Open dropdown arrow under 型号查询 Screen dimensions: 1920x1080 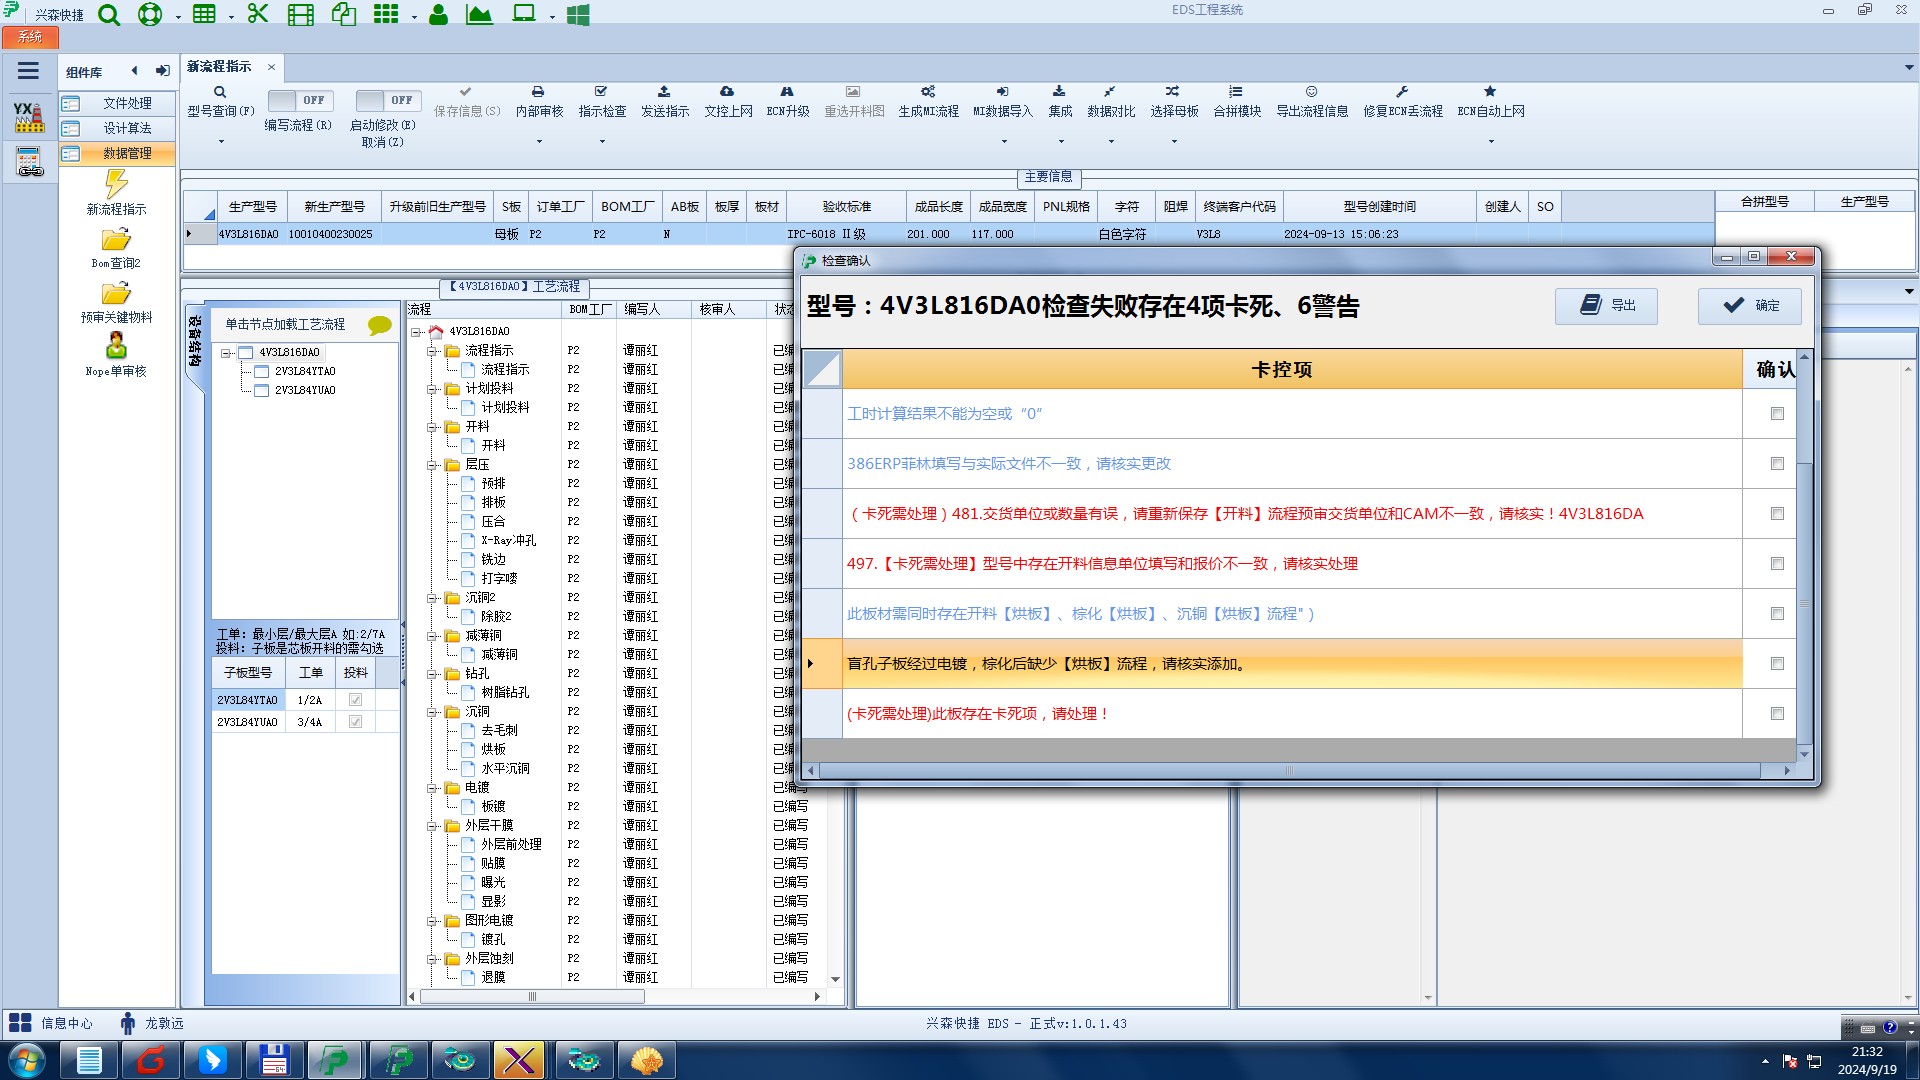coord(221,141)
